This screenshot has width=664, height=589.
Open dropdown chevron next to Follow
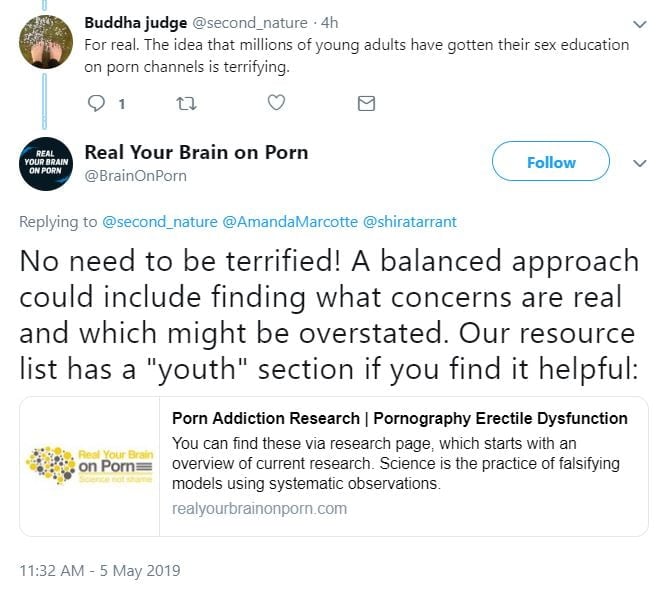640,163
